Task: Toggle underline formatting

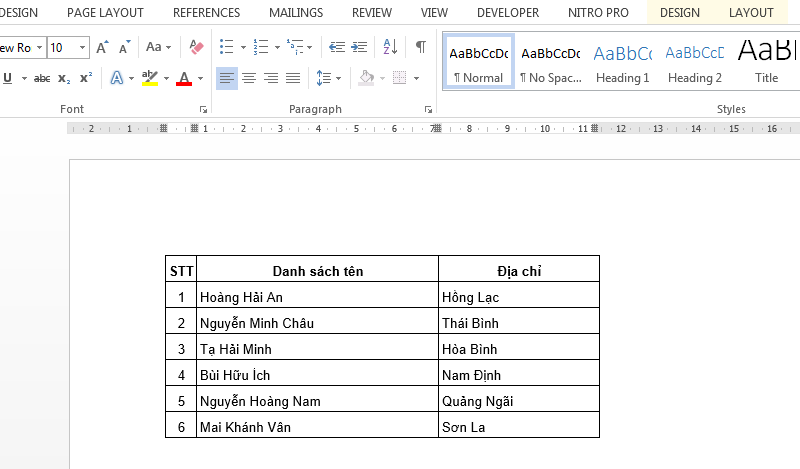Action: pos(8,78)
